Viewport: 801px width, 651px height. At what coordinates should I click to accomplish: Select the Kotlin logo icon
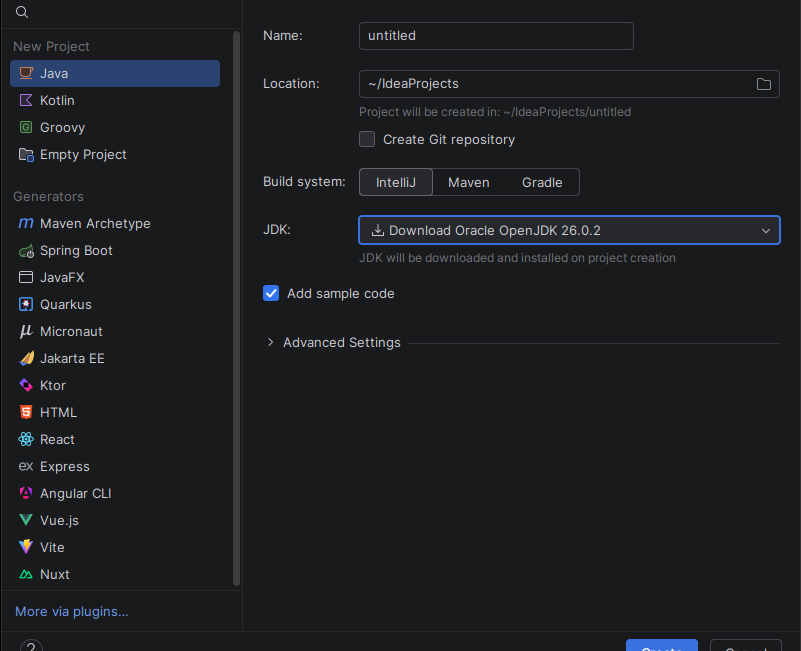pyautogui.click(x=26, y=100)
